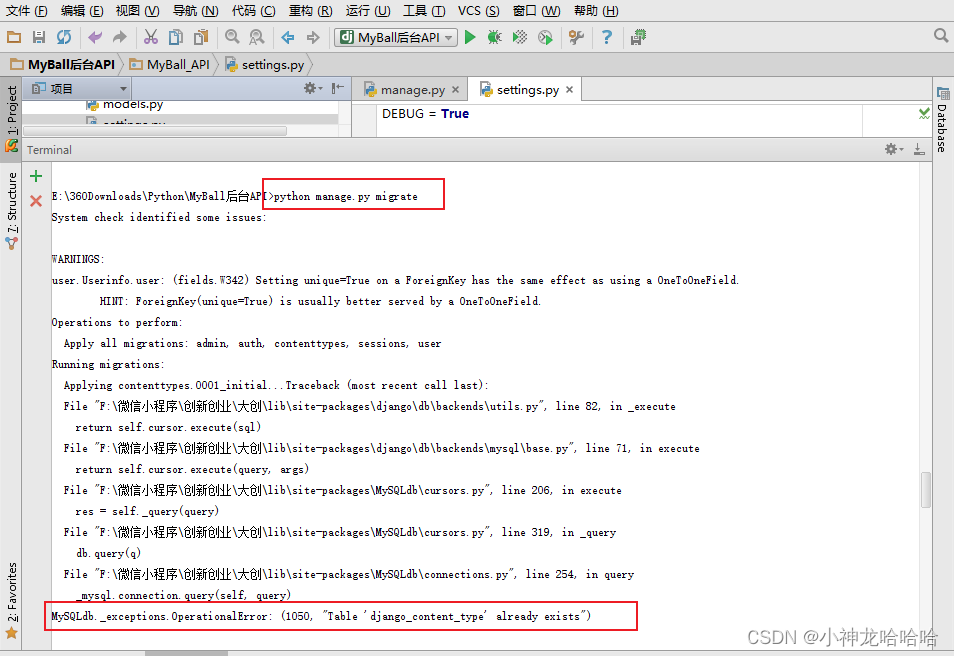This screenshot has height=656, width=954.
Task: Click the navigate Back arrow icon
Action: click(288, 38)
